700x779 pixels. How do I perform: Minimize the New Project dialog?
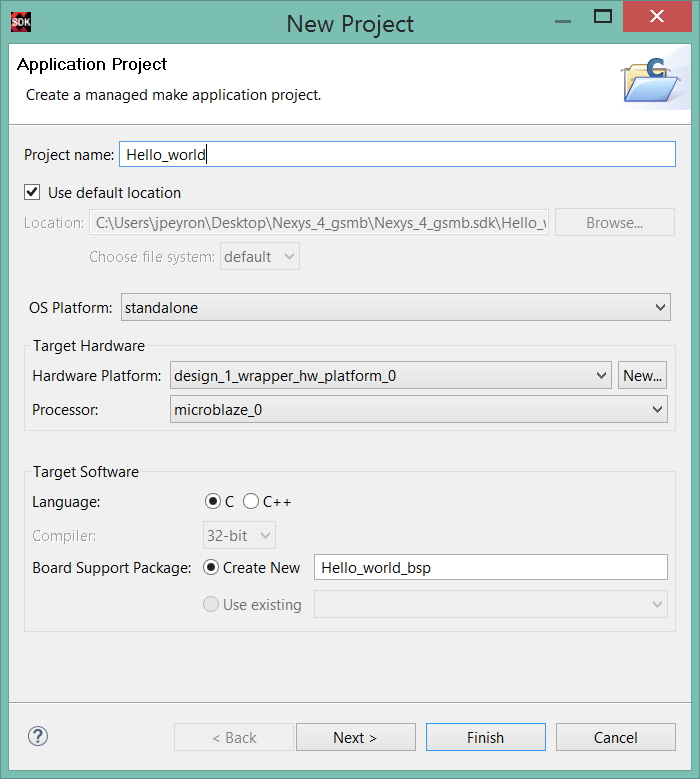562,21
